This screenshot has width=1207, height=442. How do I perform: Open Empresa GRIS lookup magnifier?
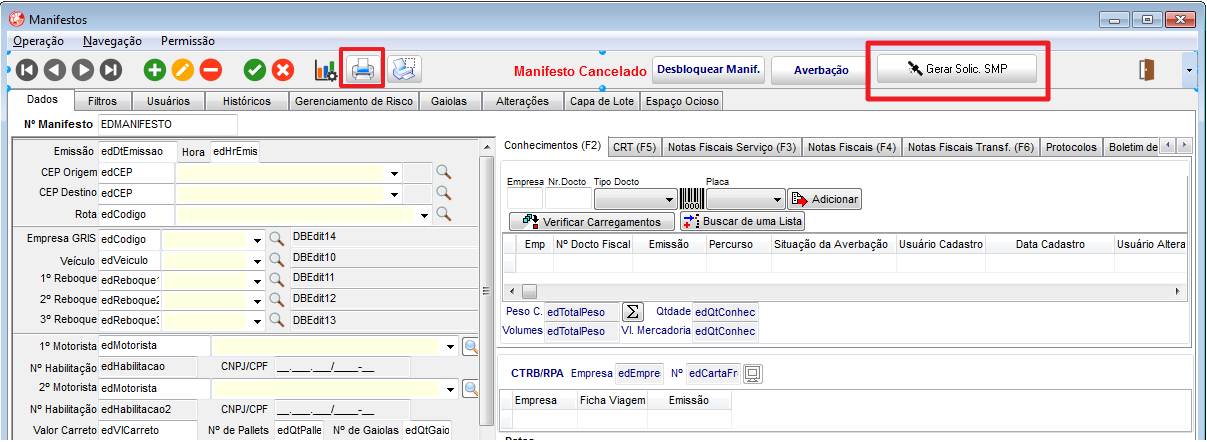[277, 240]
